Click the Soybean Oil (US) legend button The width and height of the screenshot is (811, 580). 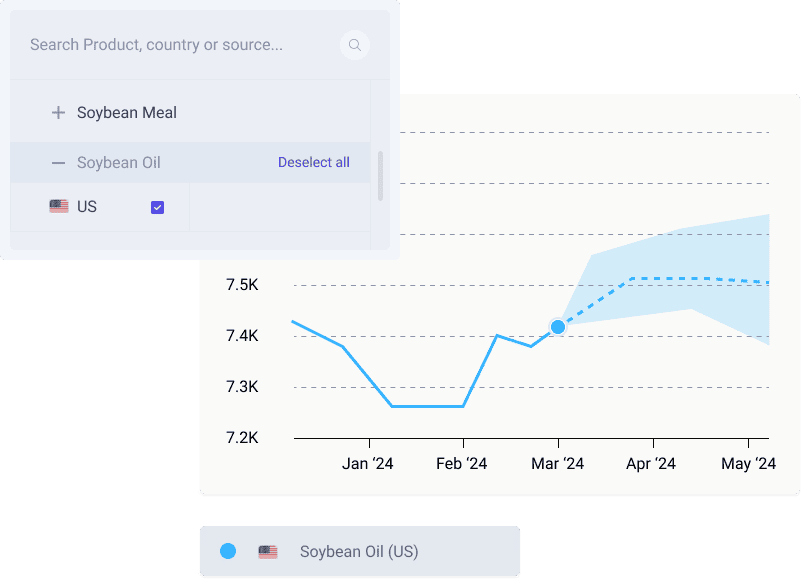(360, 551)
